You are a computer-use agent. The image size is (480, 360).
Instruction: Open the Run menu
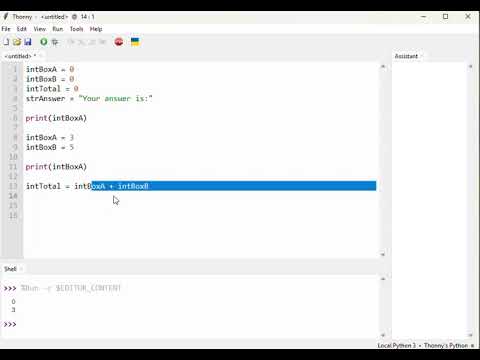point(58,29)
